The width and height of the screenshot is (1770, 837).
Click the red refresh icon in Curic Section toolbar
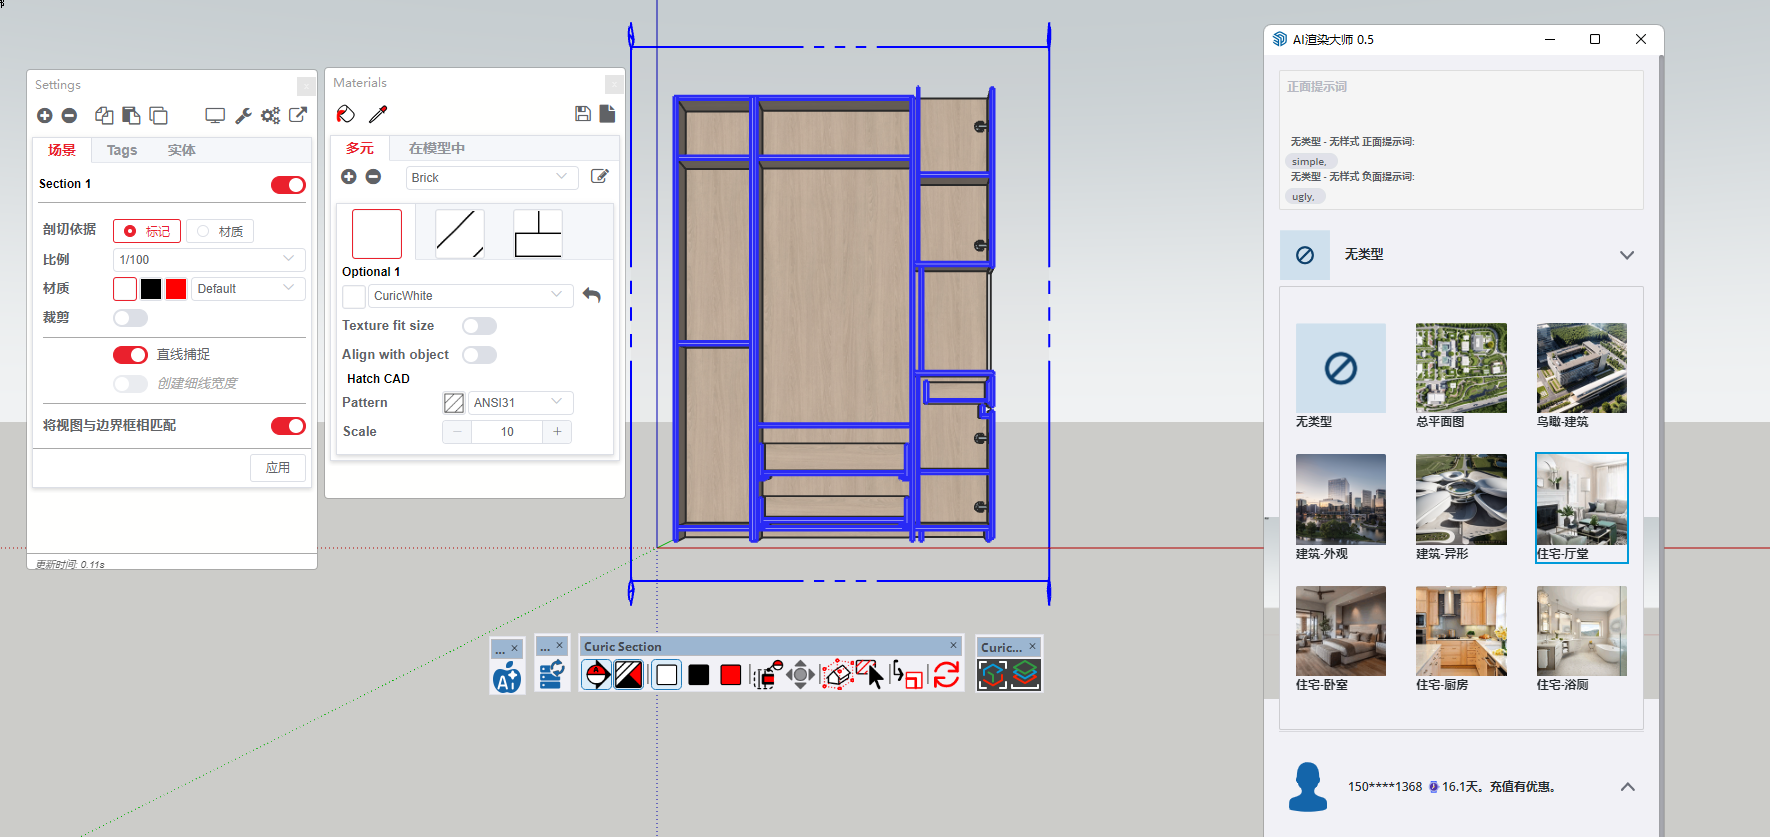point(946,676)
